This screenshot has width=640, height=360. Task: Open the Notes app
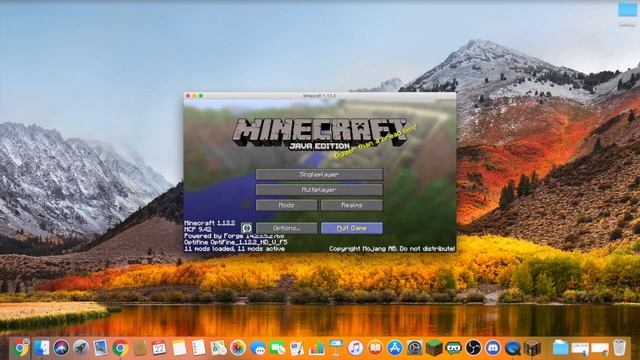179,348
